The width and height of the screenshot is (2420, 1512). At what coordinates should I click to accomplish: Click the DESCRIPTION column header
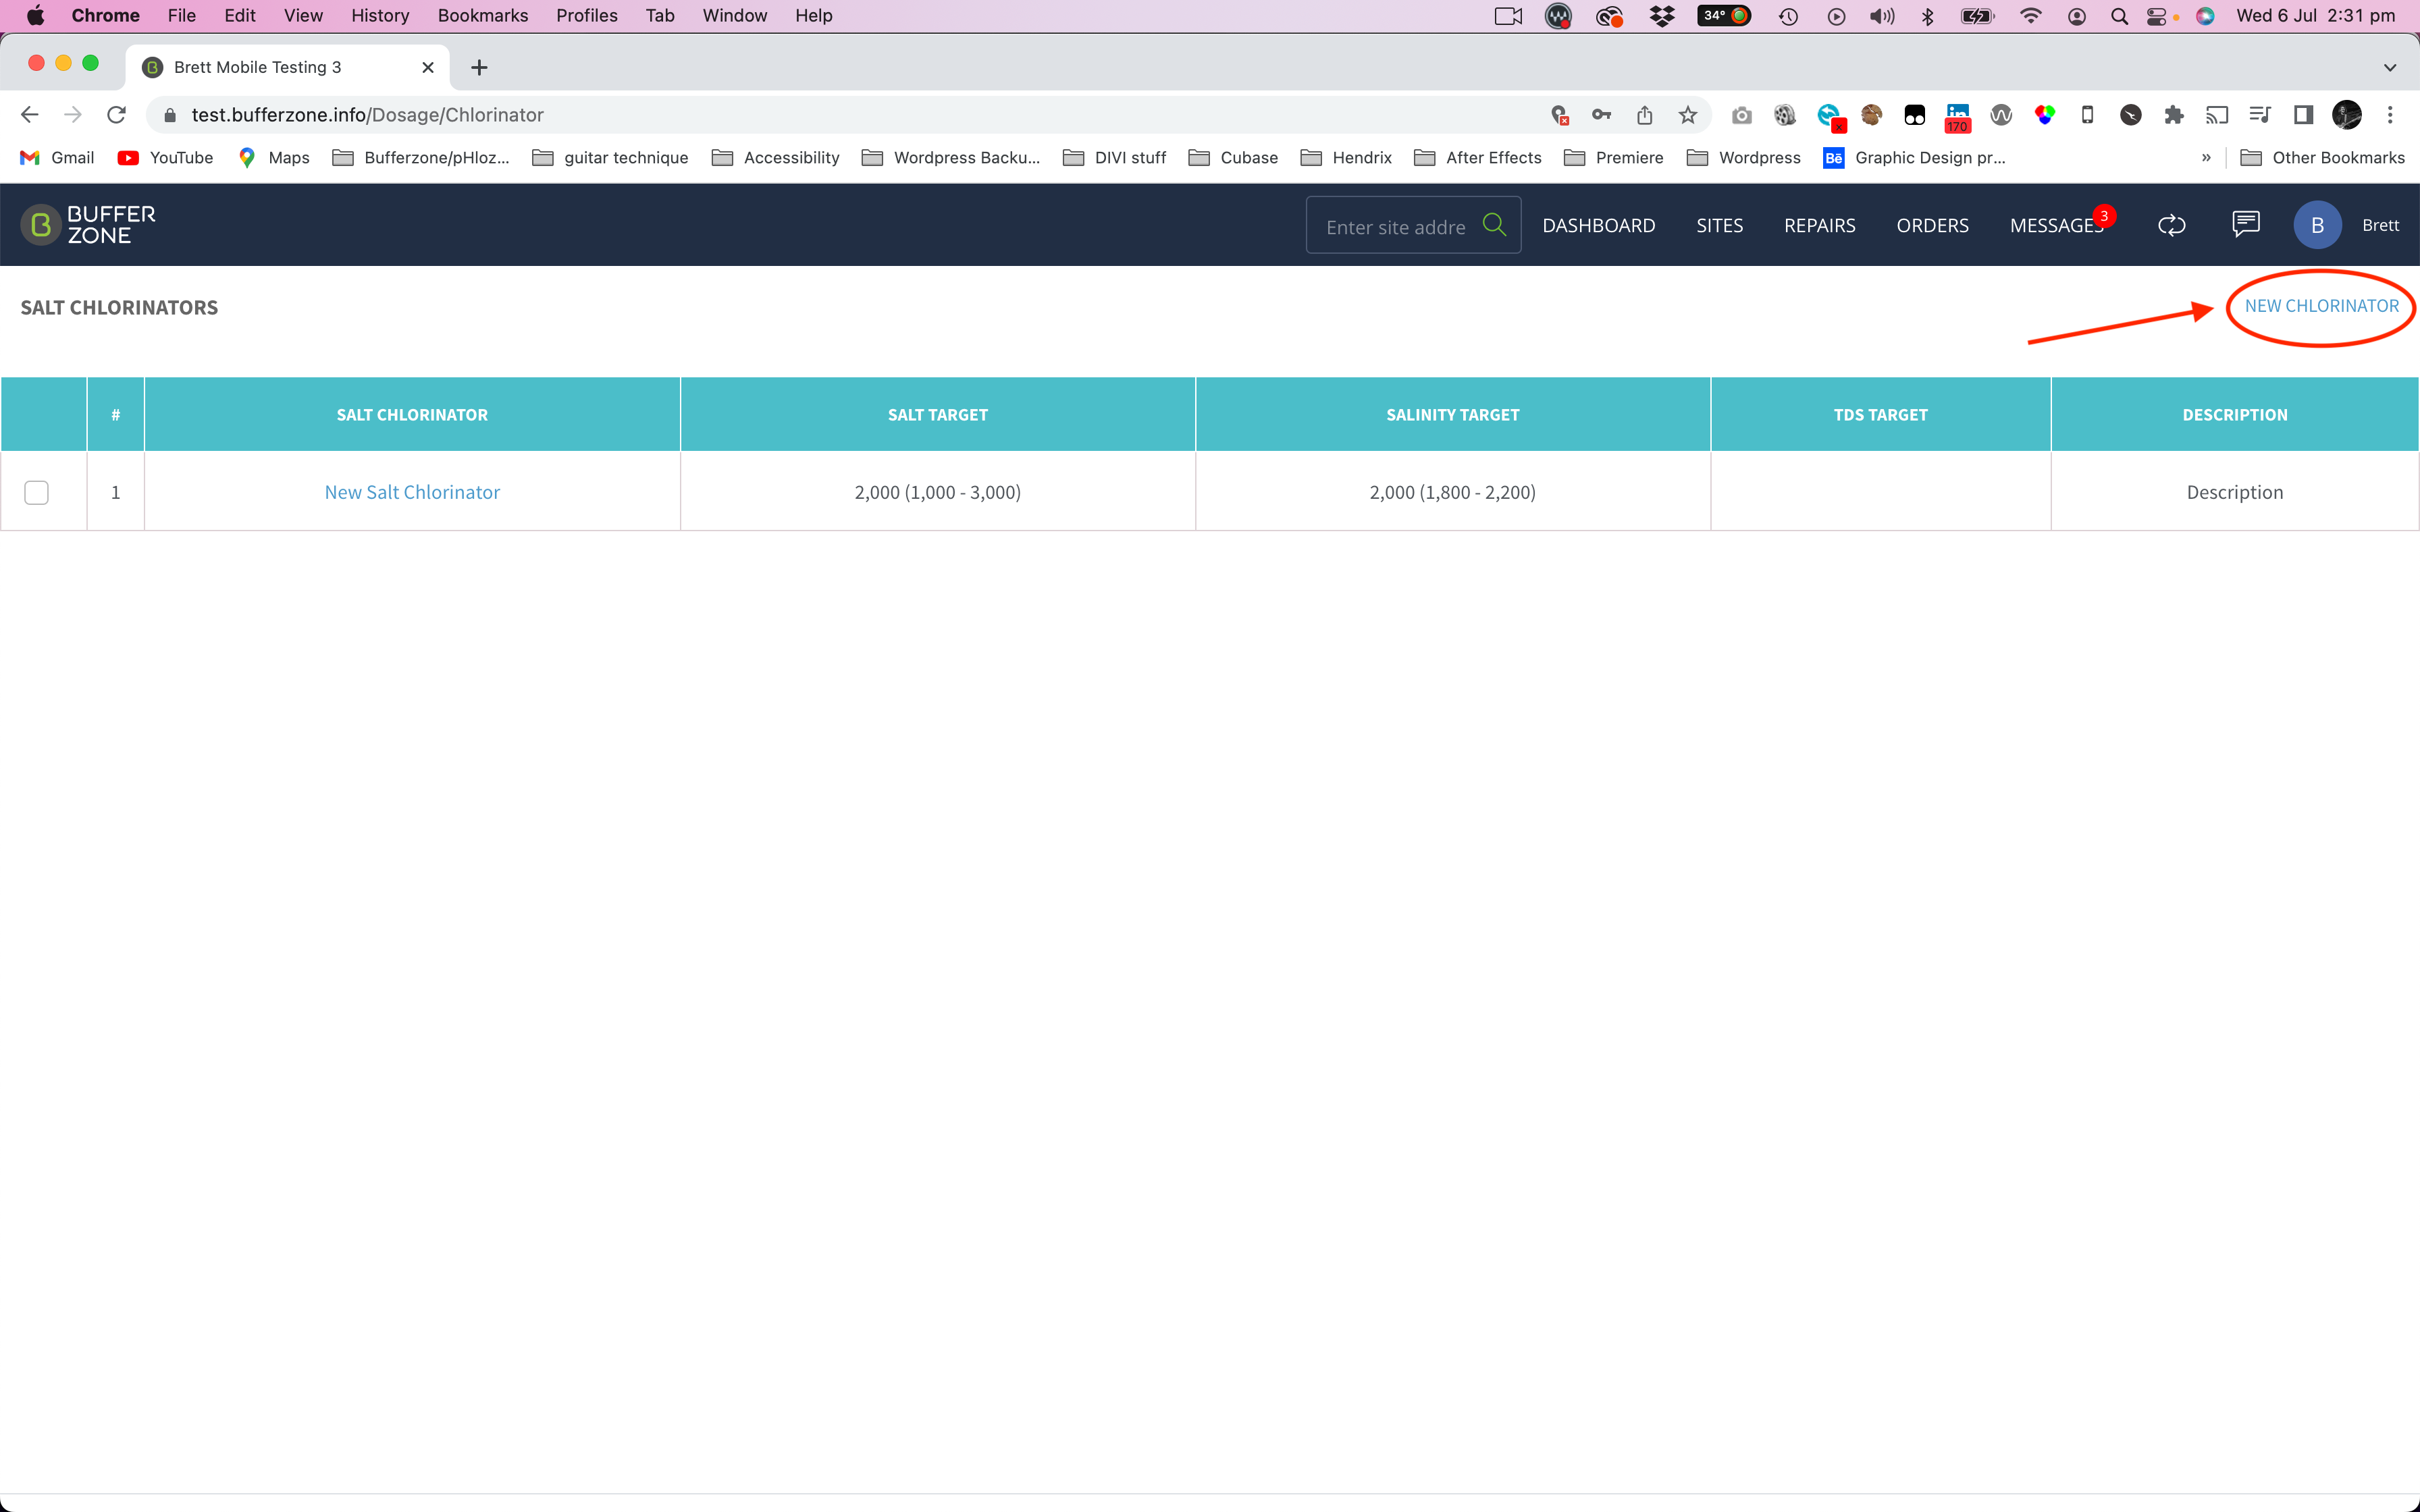[x=2235, y=414]
